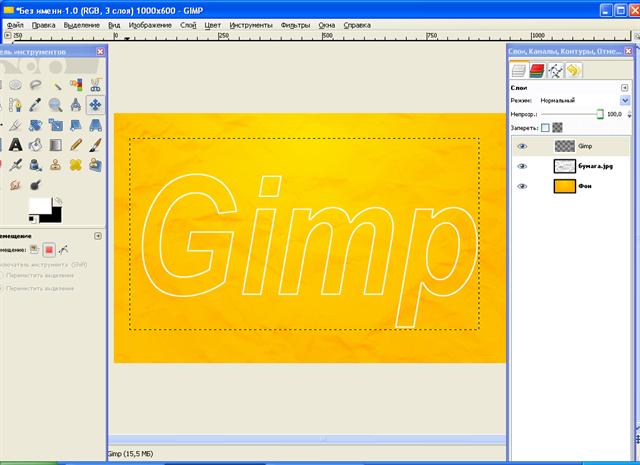Open the Цвет menu
Viewport: 640px width, 465px height.
coord(213,25)
